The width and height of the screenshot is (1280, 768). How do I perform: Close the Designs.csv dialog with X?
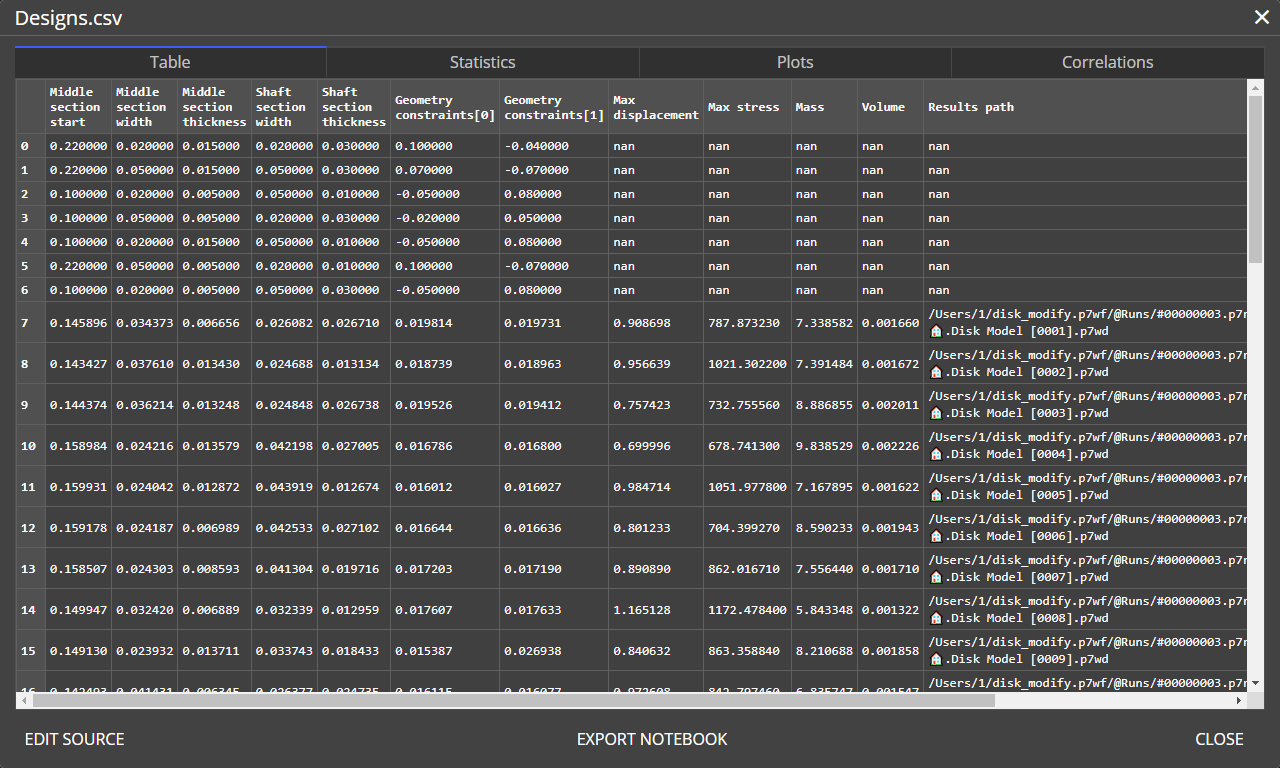(1262, 17)
